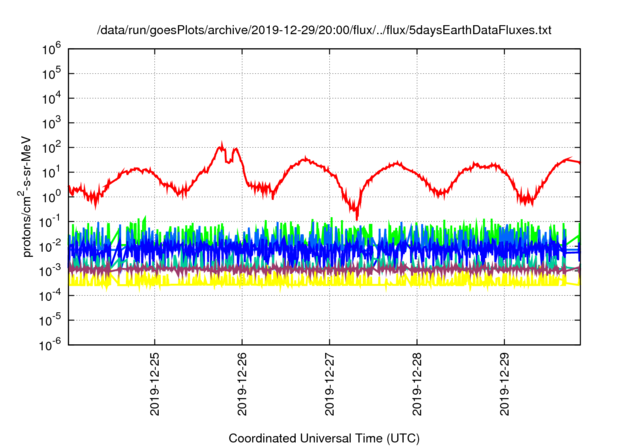Click the 10^5 y-axis tick label

point(51,74)
